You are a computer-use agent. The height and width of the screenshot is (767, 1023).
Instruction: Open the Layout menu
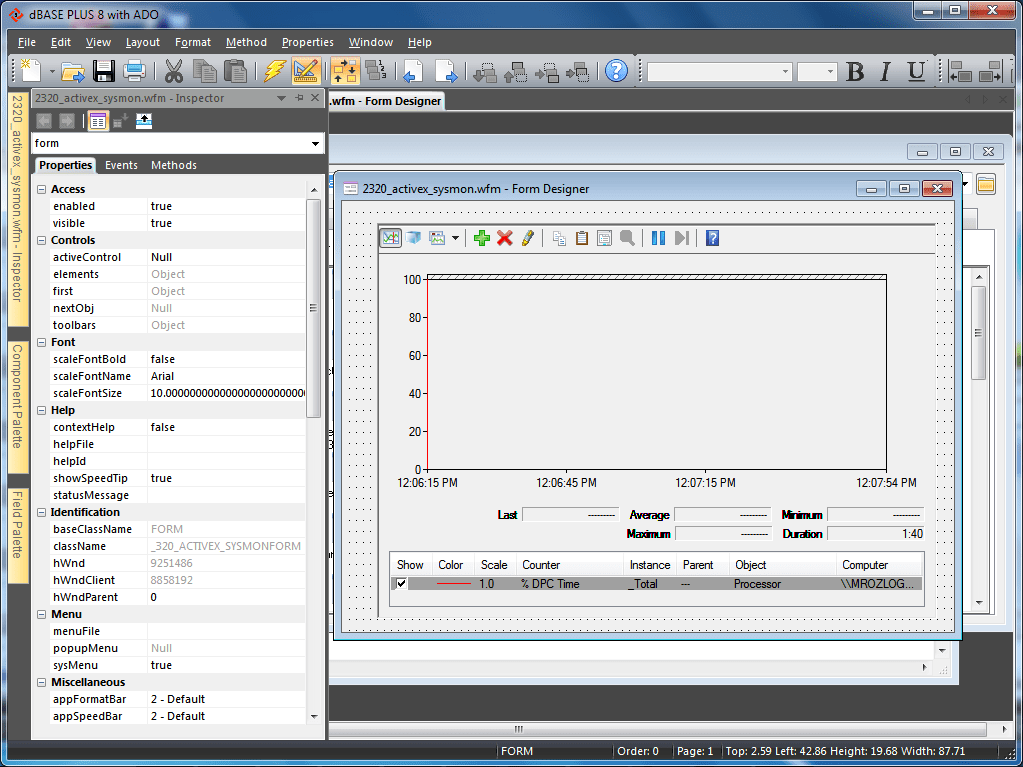click(142, 42)
